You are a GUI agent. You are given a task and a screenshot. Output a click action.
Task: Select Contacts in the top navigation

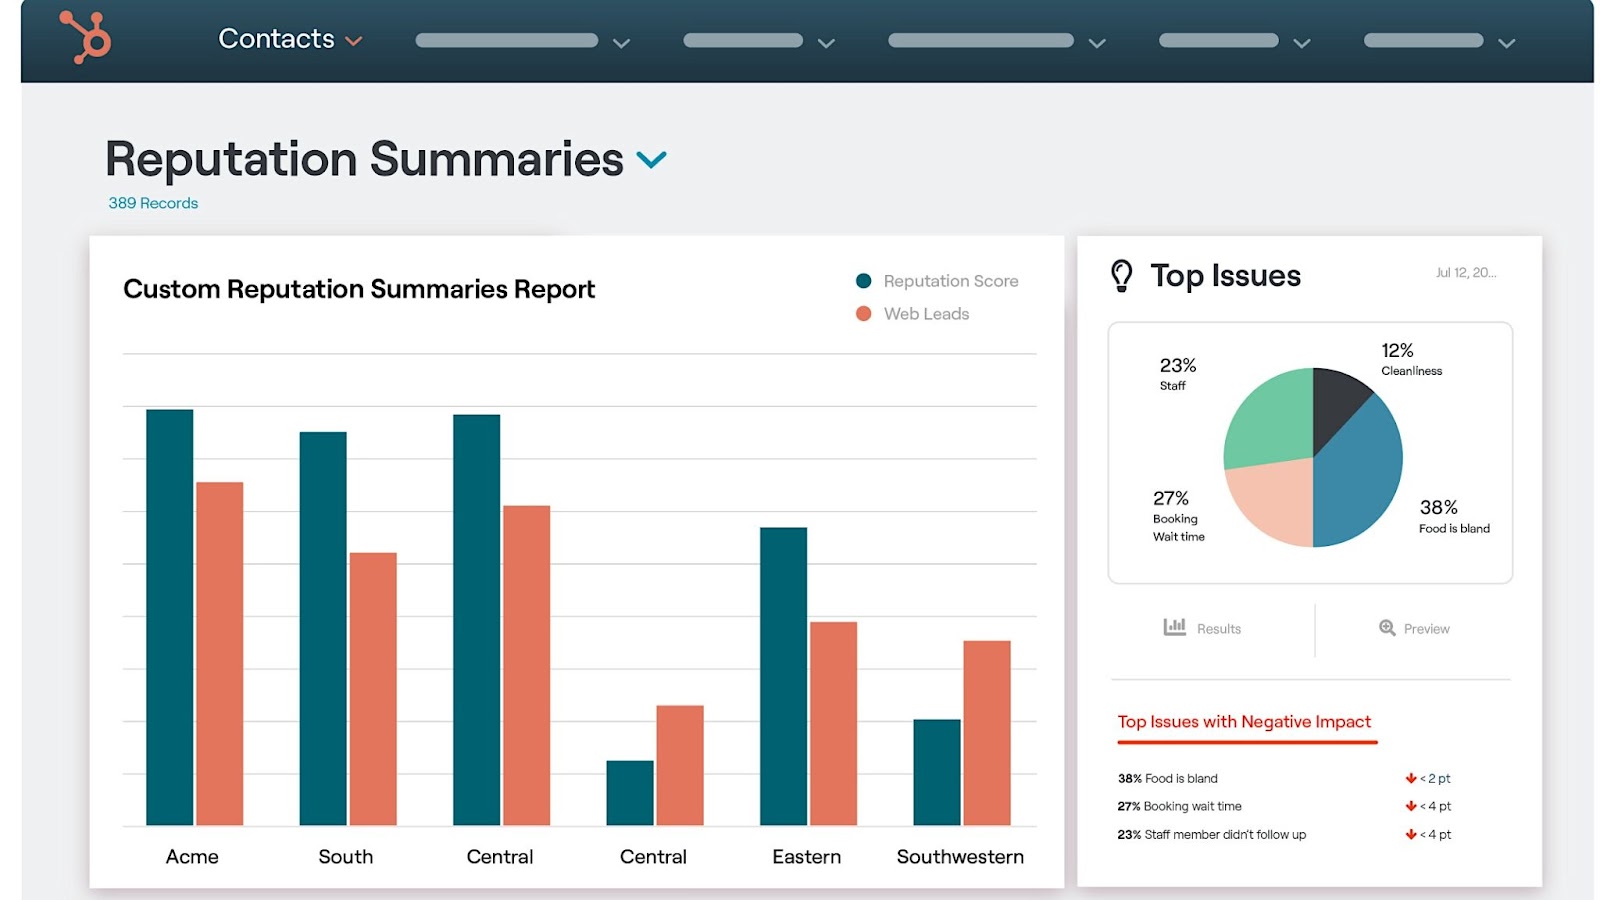pos(275,39)
